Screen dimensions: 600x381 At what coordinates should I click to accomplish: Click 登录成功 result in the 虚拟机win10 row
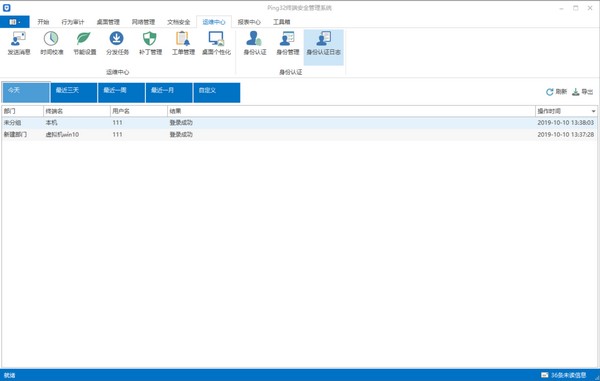pyautogui.click(x=181, y=135)
